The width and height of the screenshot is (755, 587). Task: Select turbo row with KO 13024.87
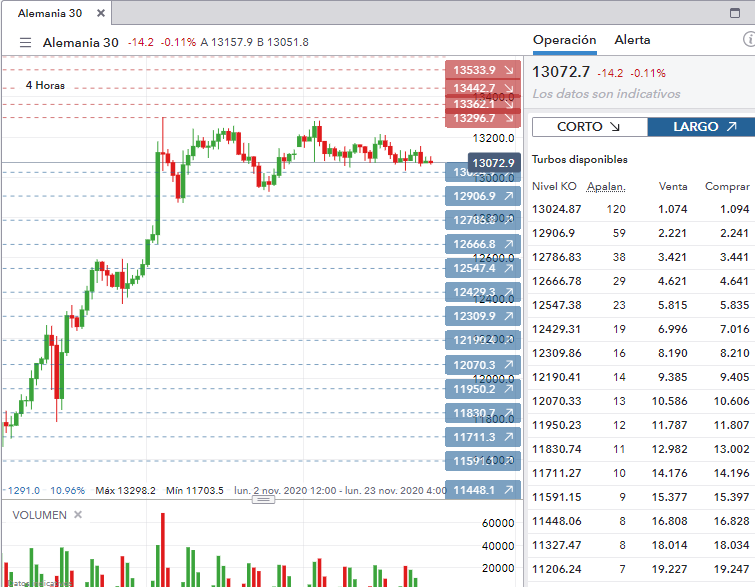(x=641, y=209)
